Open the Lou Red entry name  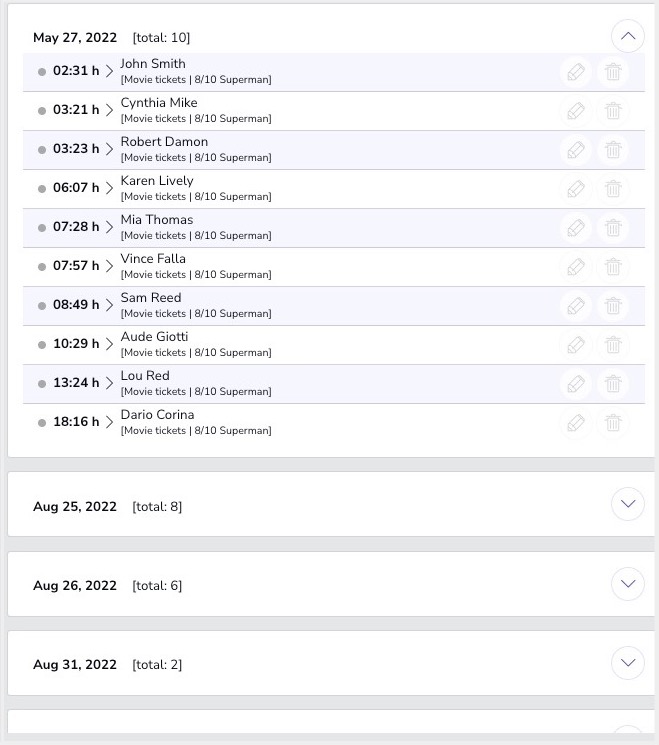(x=145, y=376)
